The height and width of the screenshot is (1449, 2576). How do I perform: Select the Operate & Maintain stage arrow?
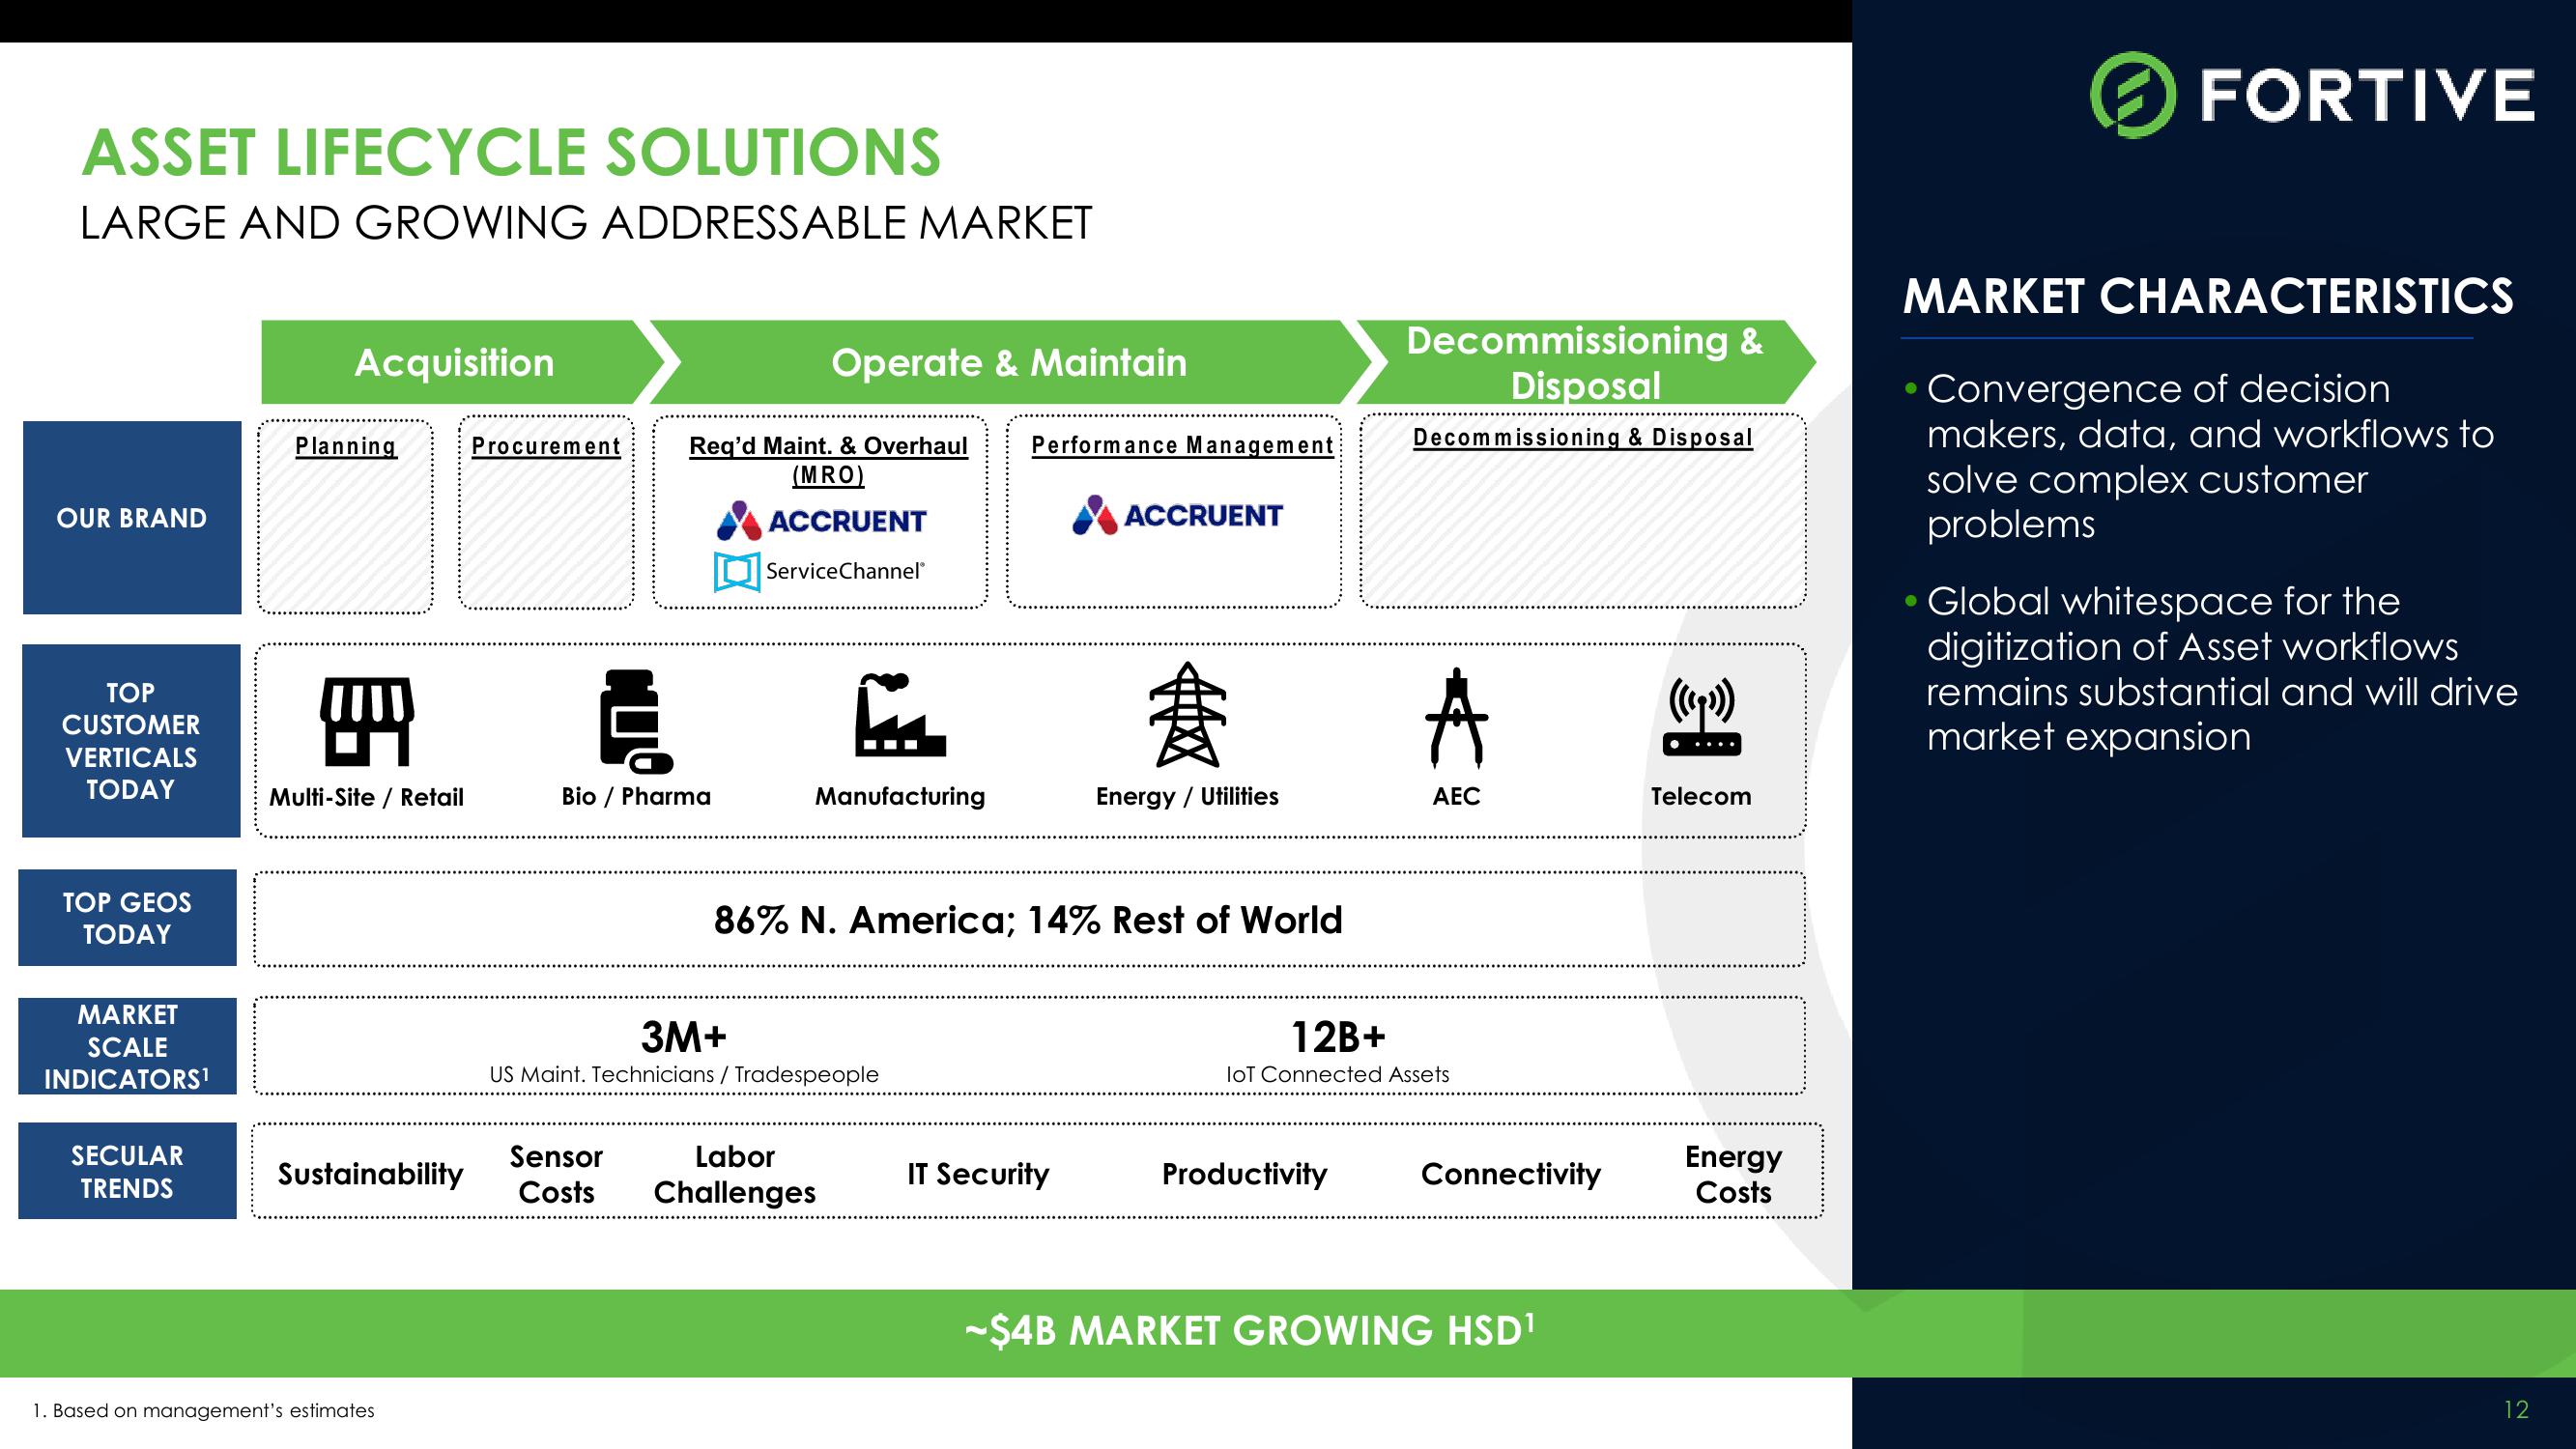[x=1010, y=362]
